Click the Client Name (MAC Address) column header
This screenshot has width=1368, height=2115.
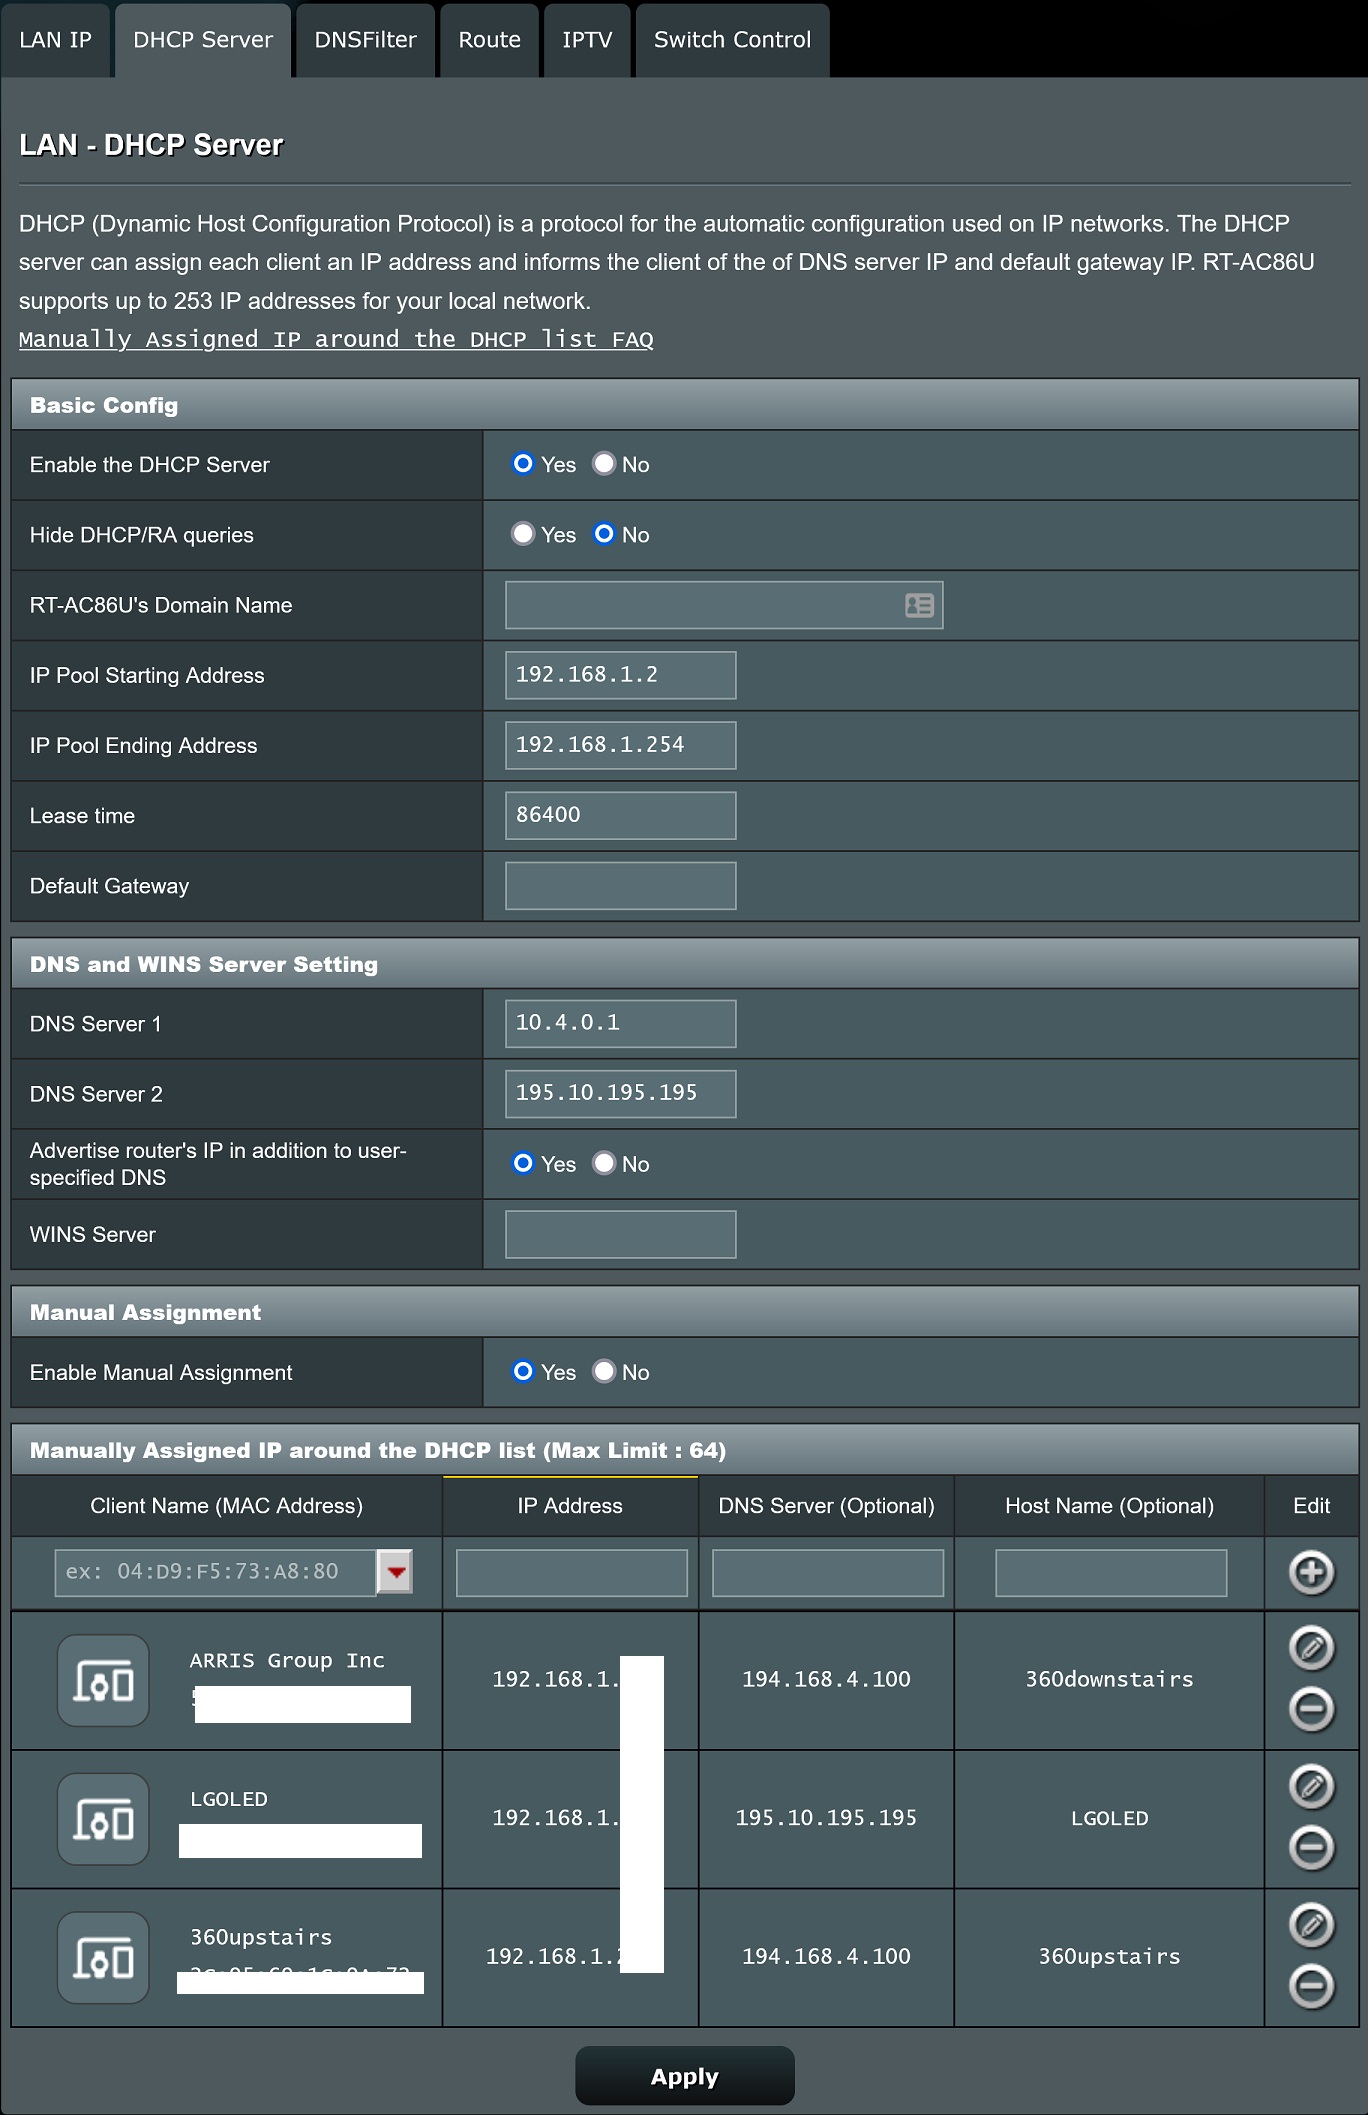[x=227, y=1506]
